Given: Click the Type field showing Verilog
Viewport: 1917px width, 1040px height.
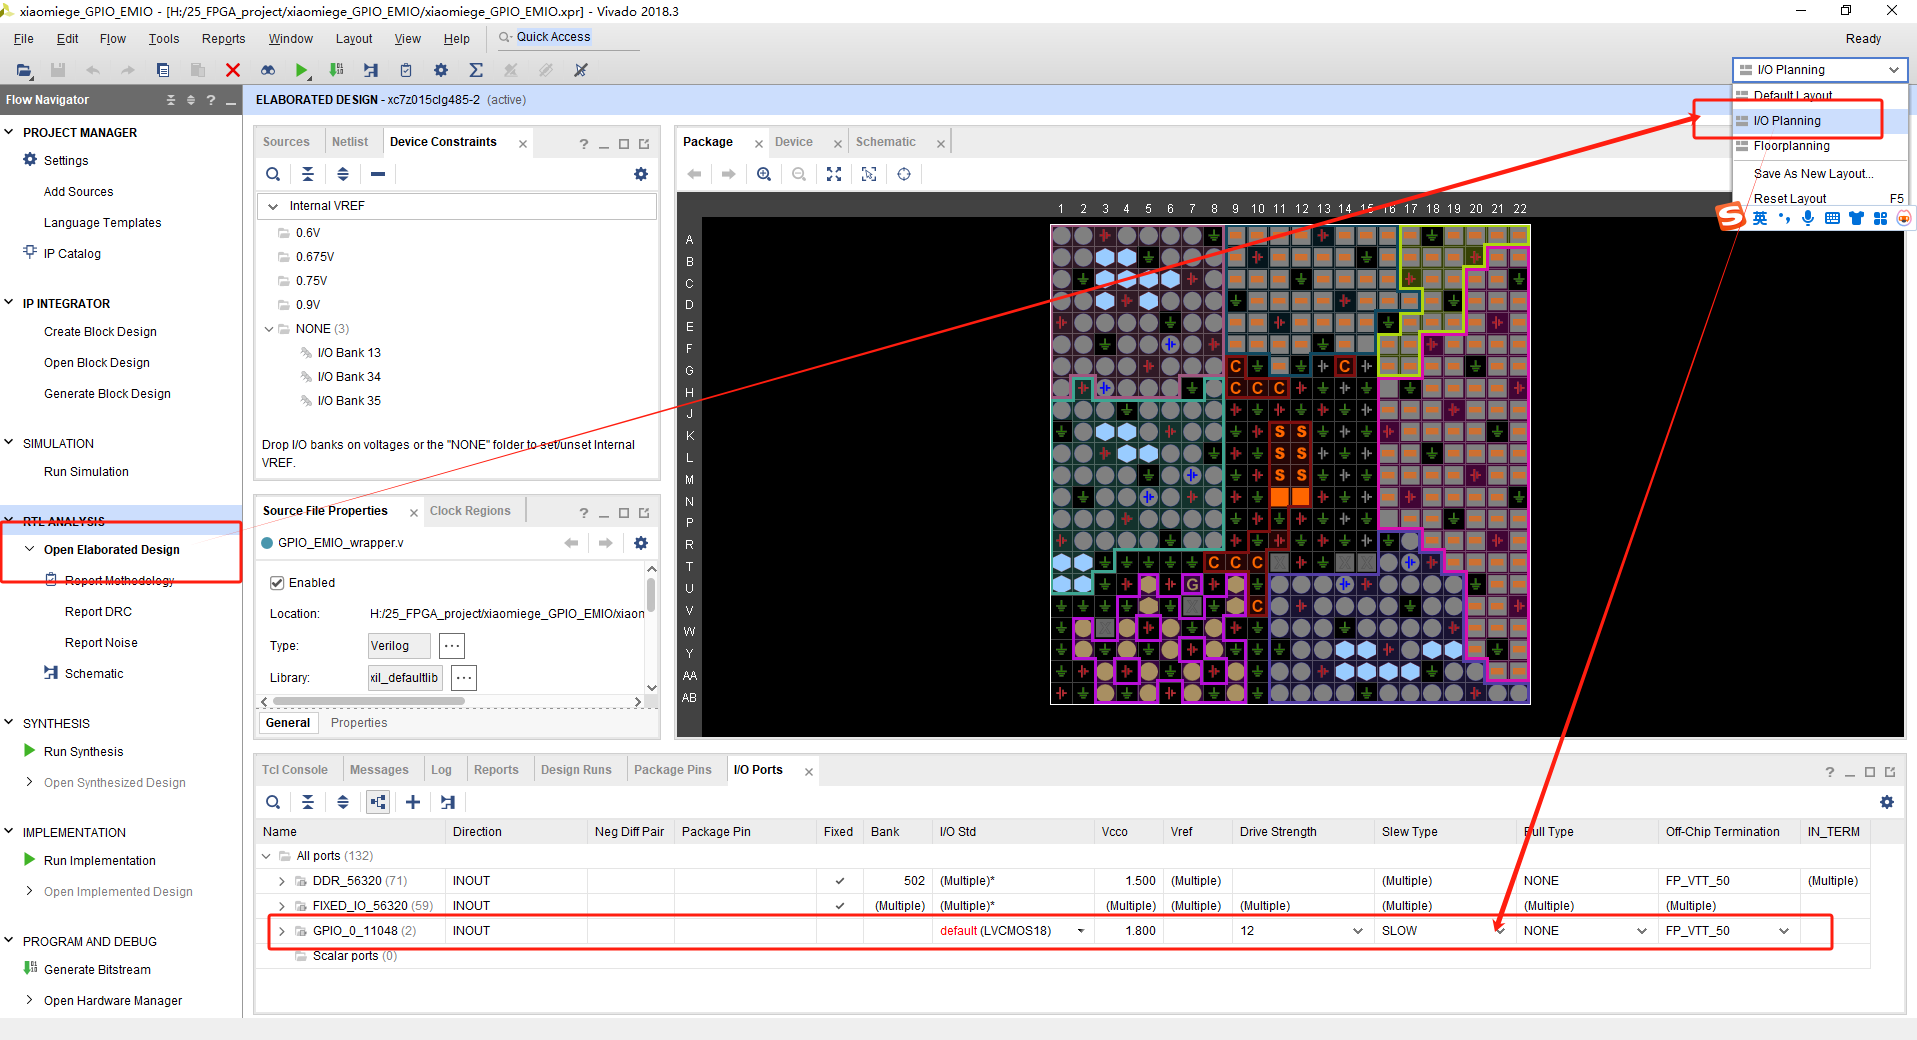Looking at the screenshot, I should click(x=399, y=646).
